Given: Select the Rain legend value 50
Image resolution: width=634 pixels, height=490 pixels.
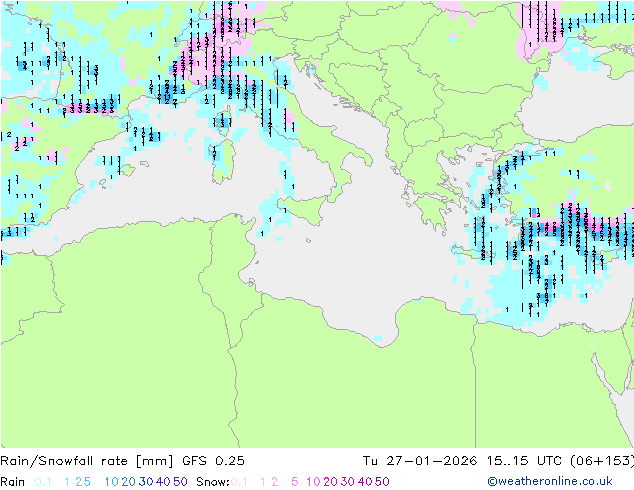Looking at the screenshot, I should pyautogui.click(x=180, y=482).
